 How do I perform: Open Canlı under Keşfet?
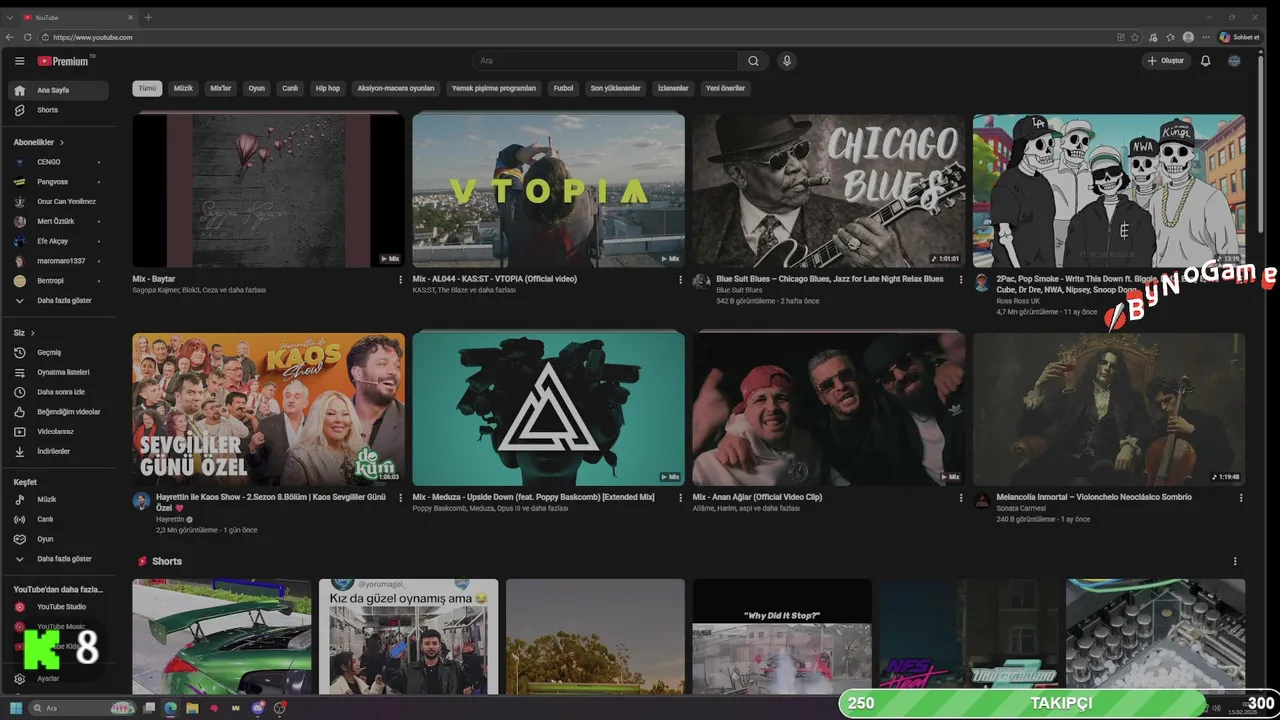58,519
